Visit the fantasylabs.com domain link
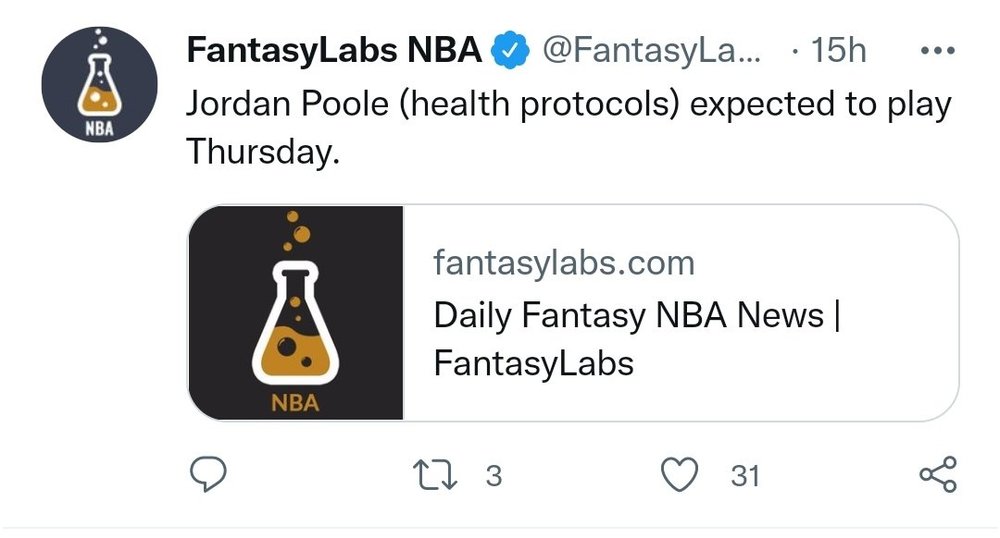 [564, 263]
